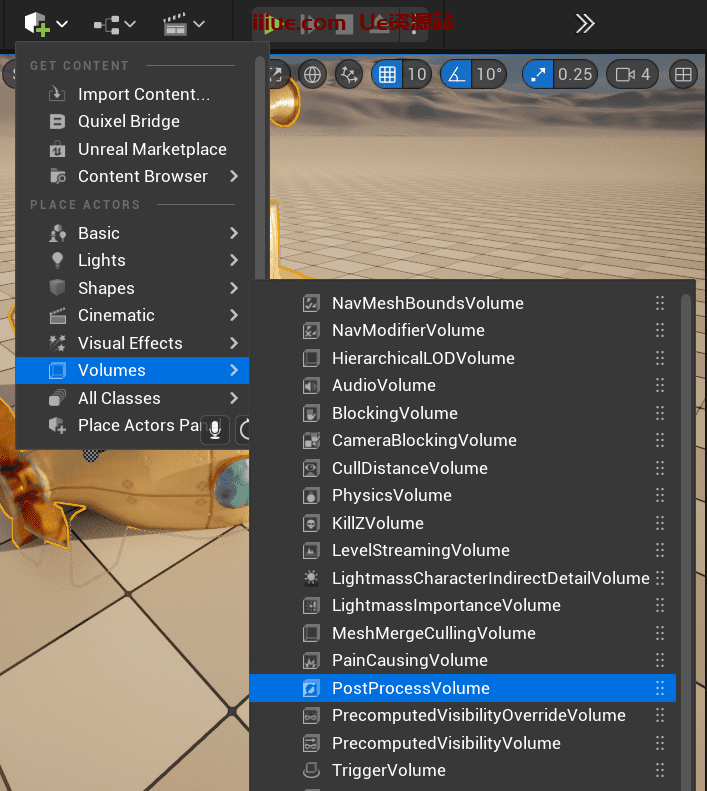The image size is (707, 791).
Task: Click the Unreal Marketplace icon
Action: click(x=57, y=149)
